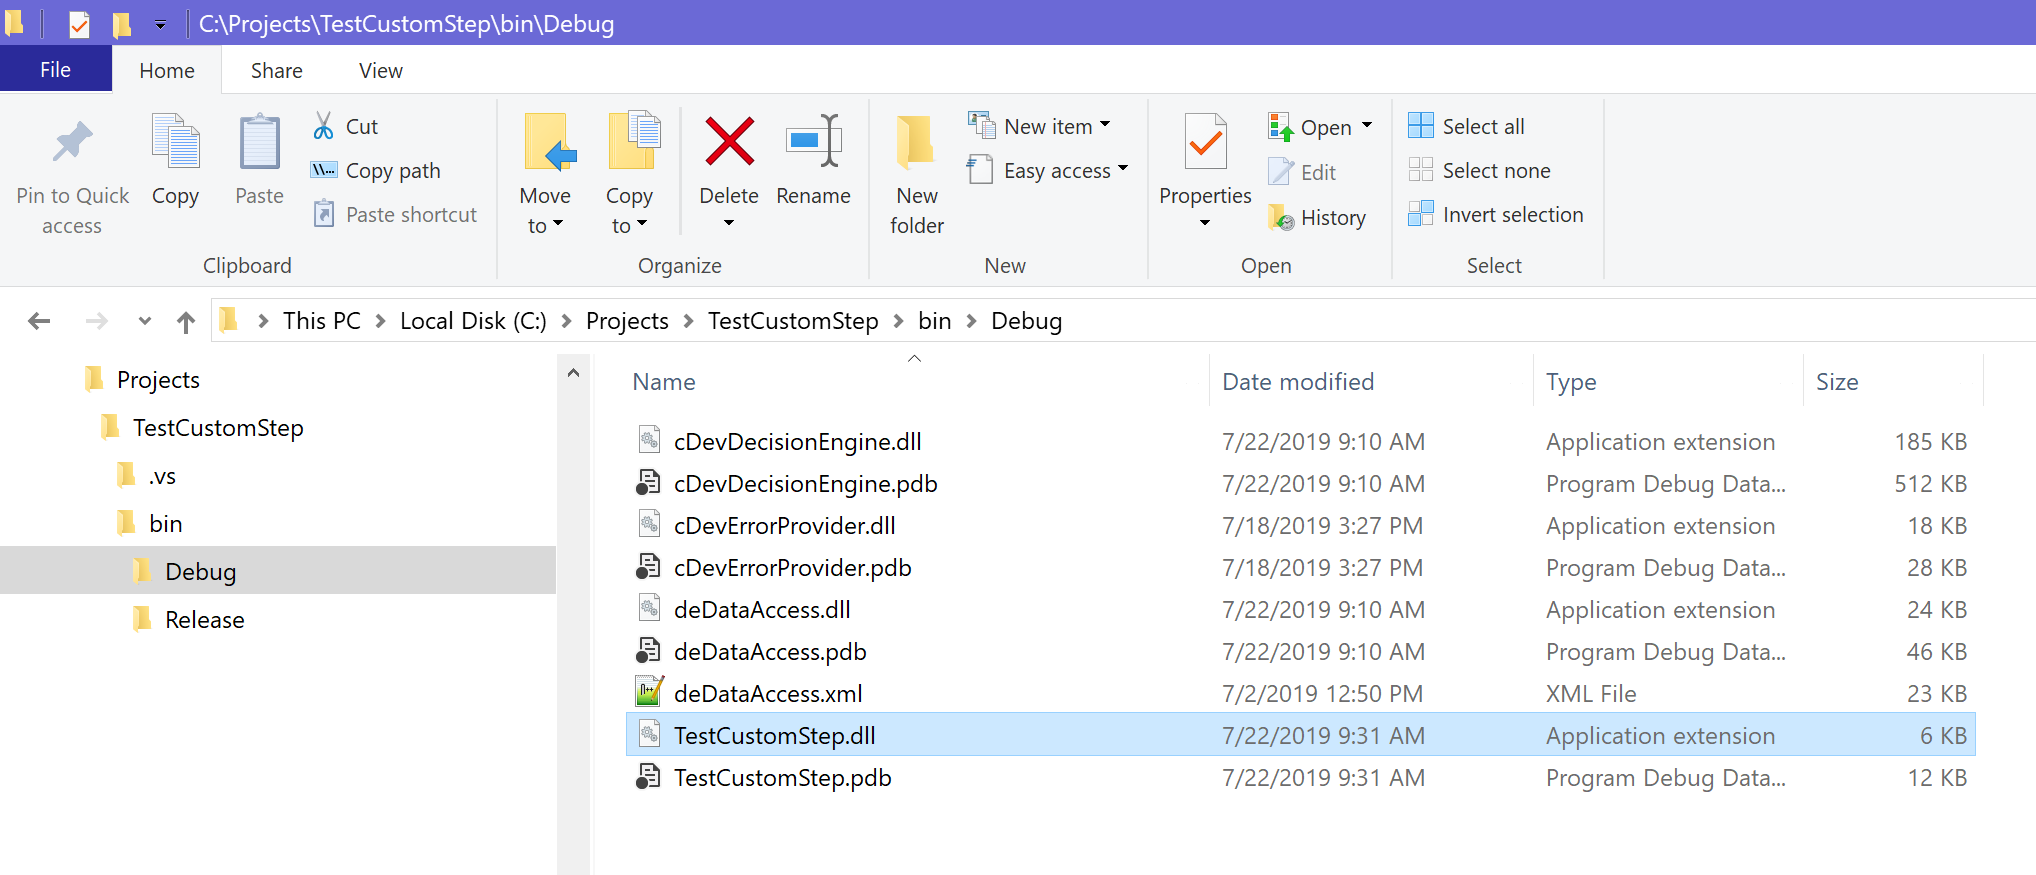Click the Copy path icon

point(323,170)
